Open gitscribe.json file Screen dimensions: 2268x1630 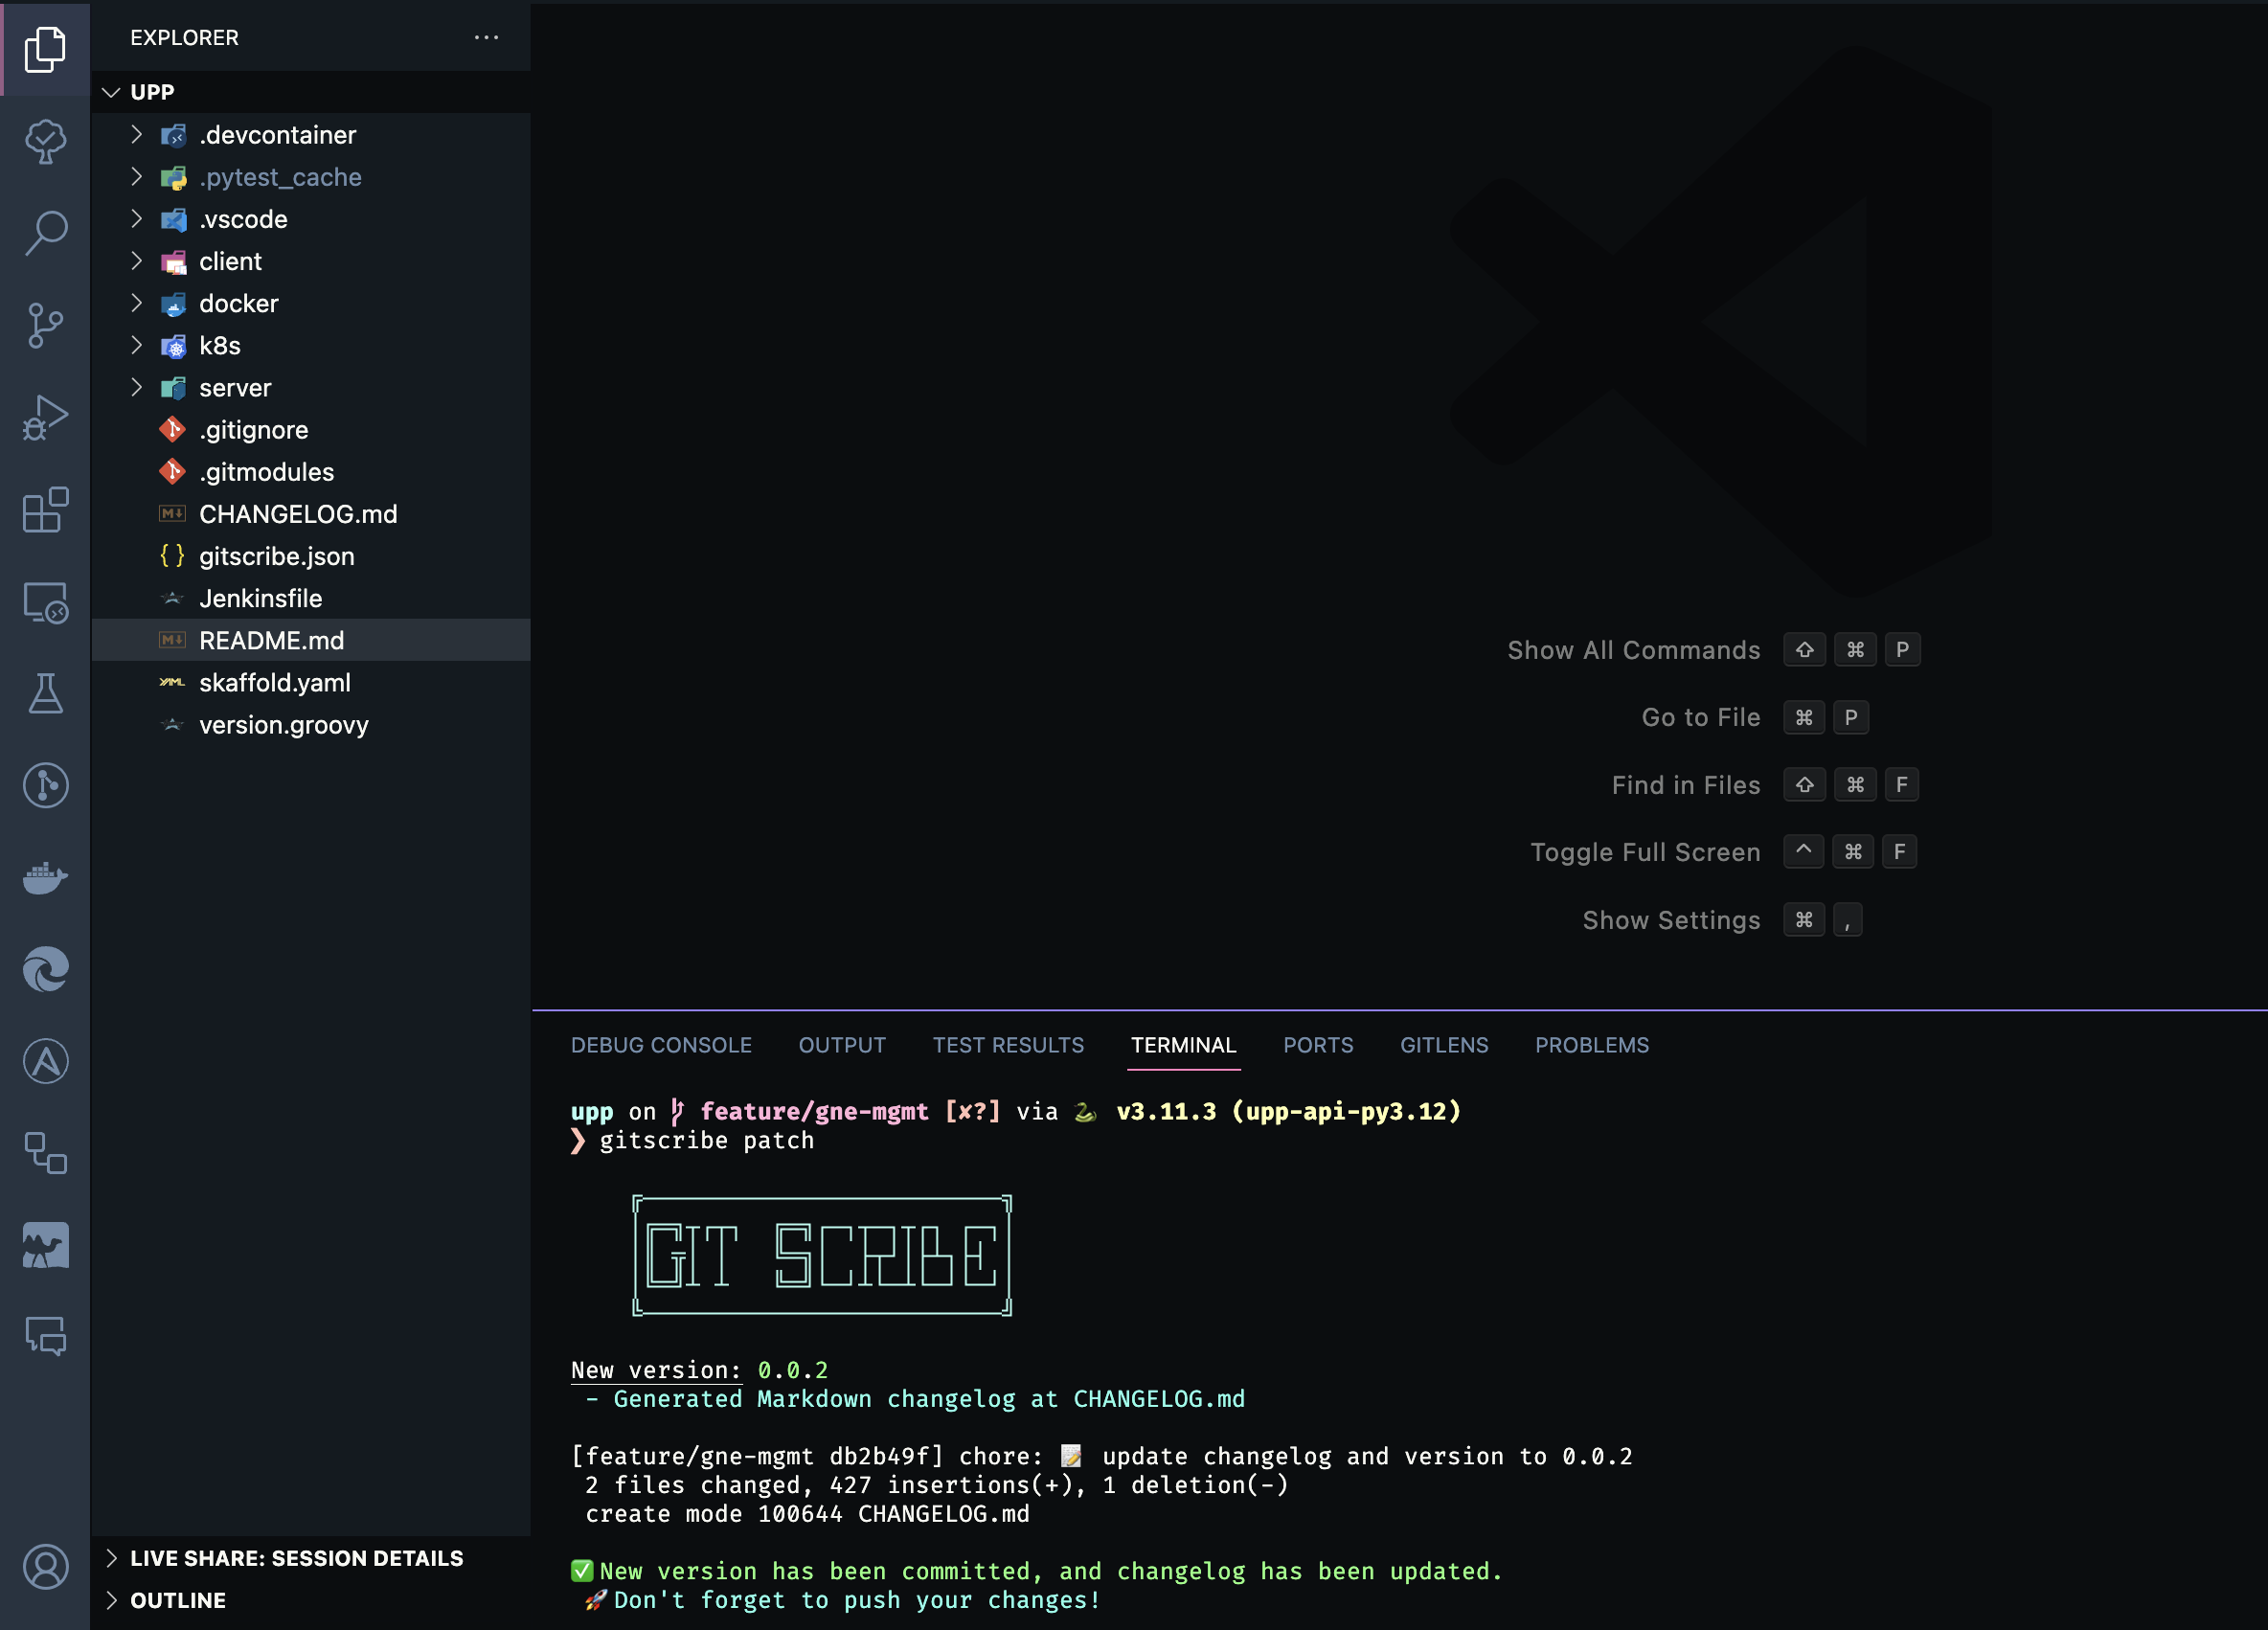[276, 556]
